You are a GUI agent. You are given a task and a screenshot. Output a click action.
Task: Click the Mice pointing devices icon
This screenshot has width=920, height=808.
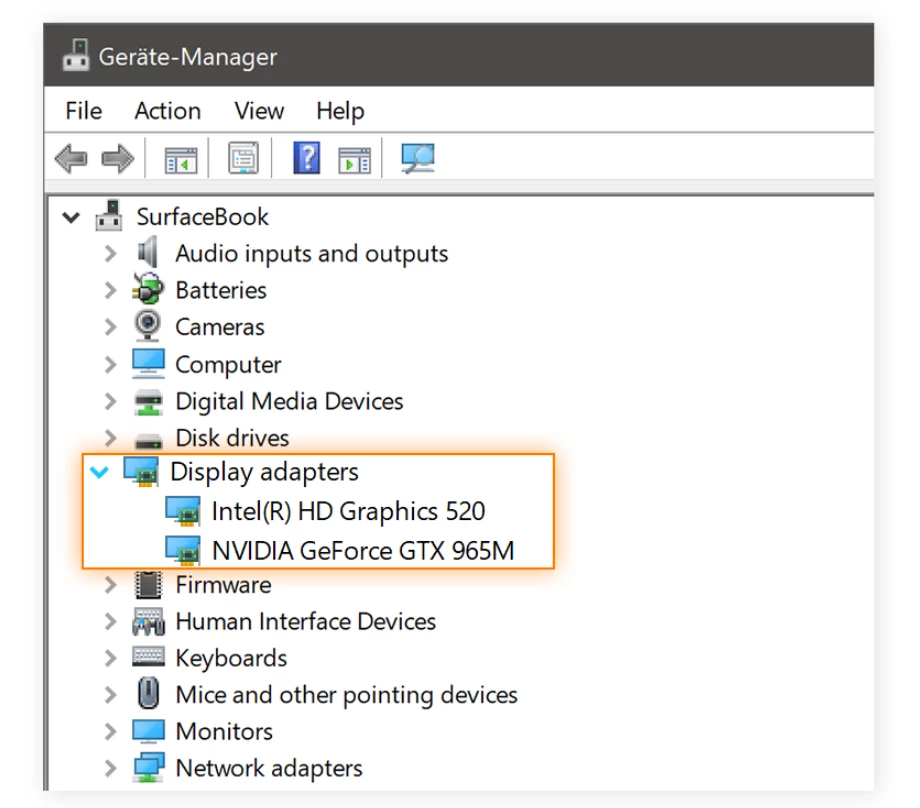point(148,693)
